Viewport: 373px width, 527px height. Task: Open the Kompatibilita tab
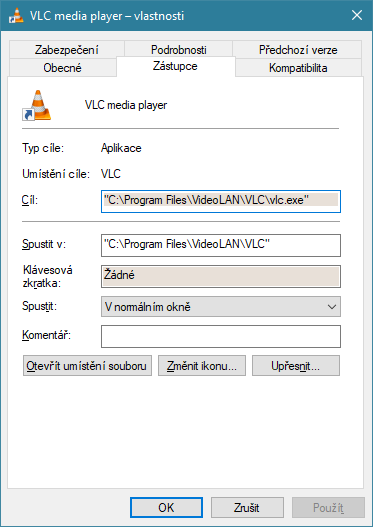pos(298,68)
